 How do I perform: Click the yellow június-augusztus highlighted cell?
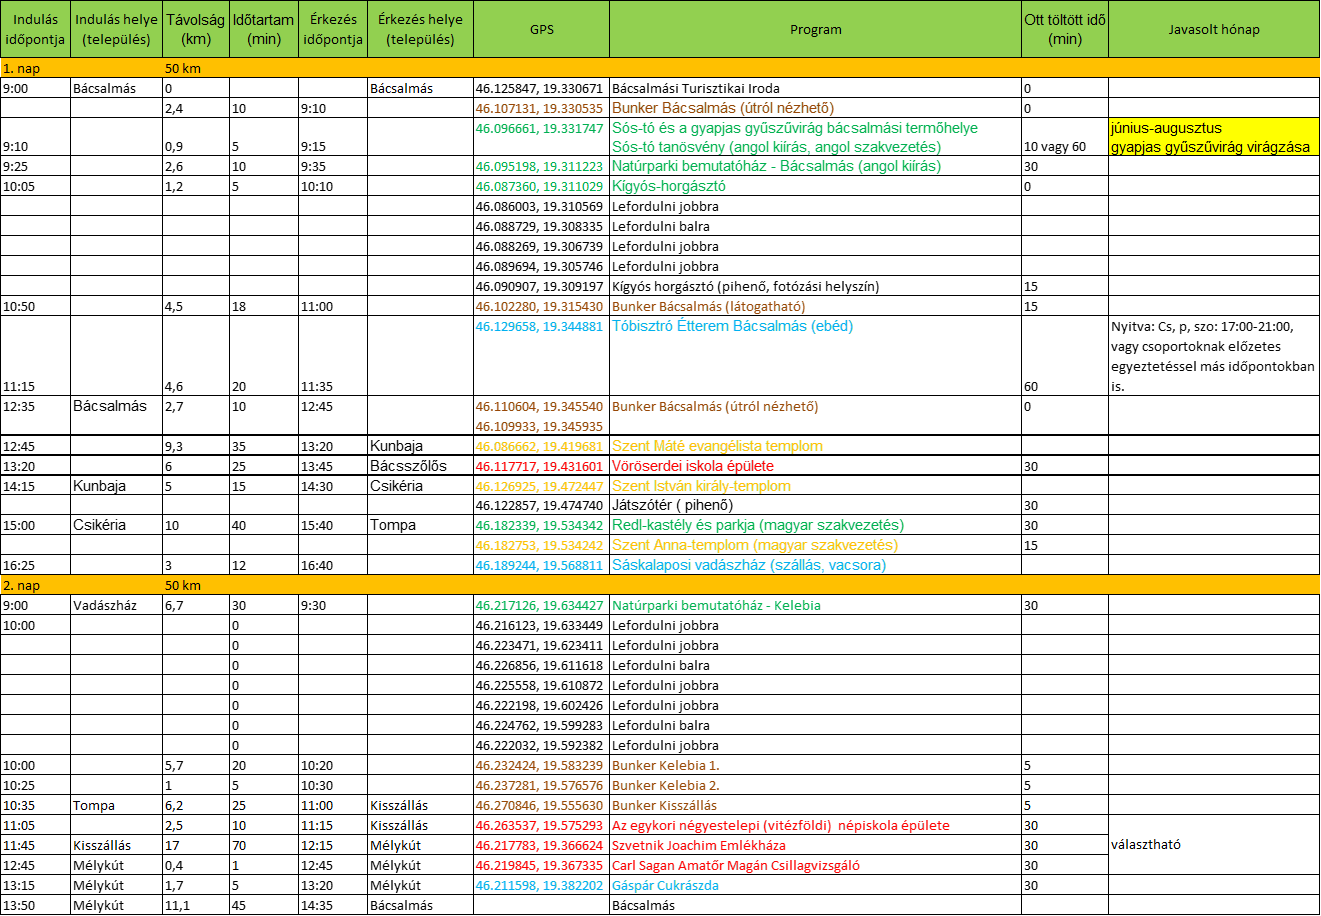pyautogui.click(x=1213, y=138)
